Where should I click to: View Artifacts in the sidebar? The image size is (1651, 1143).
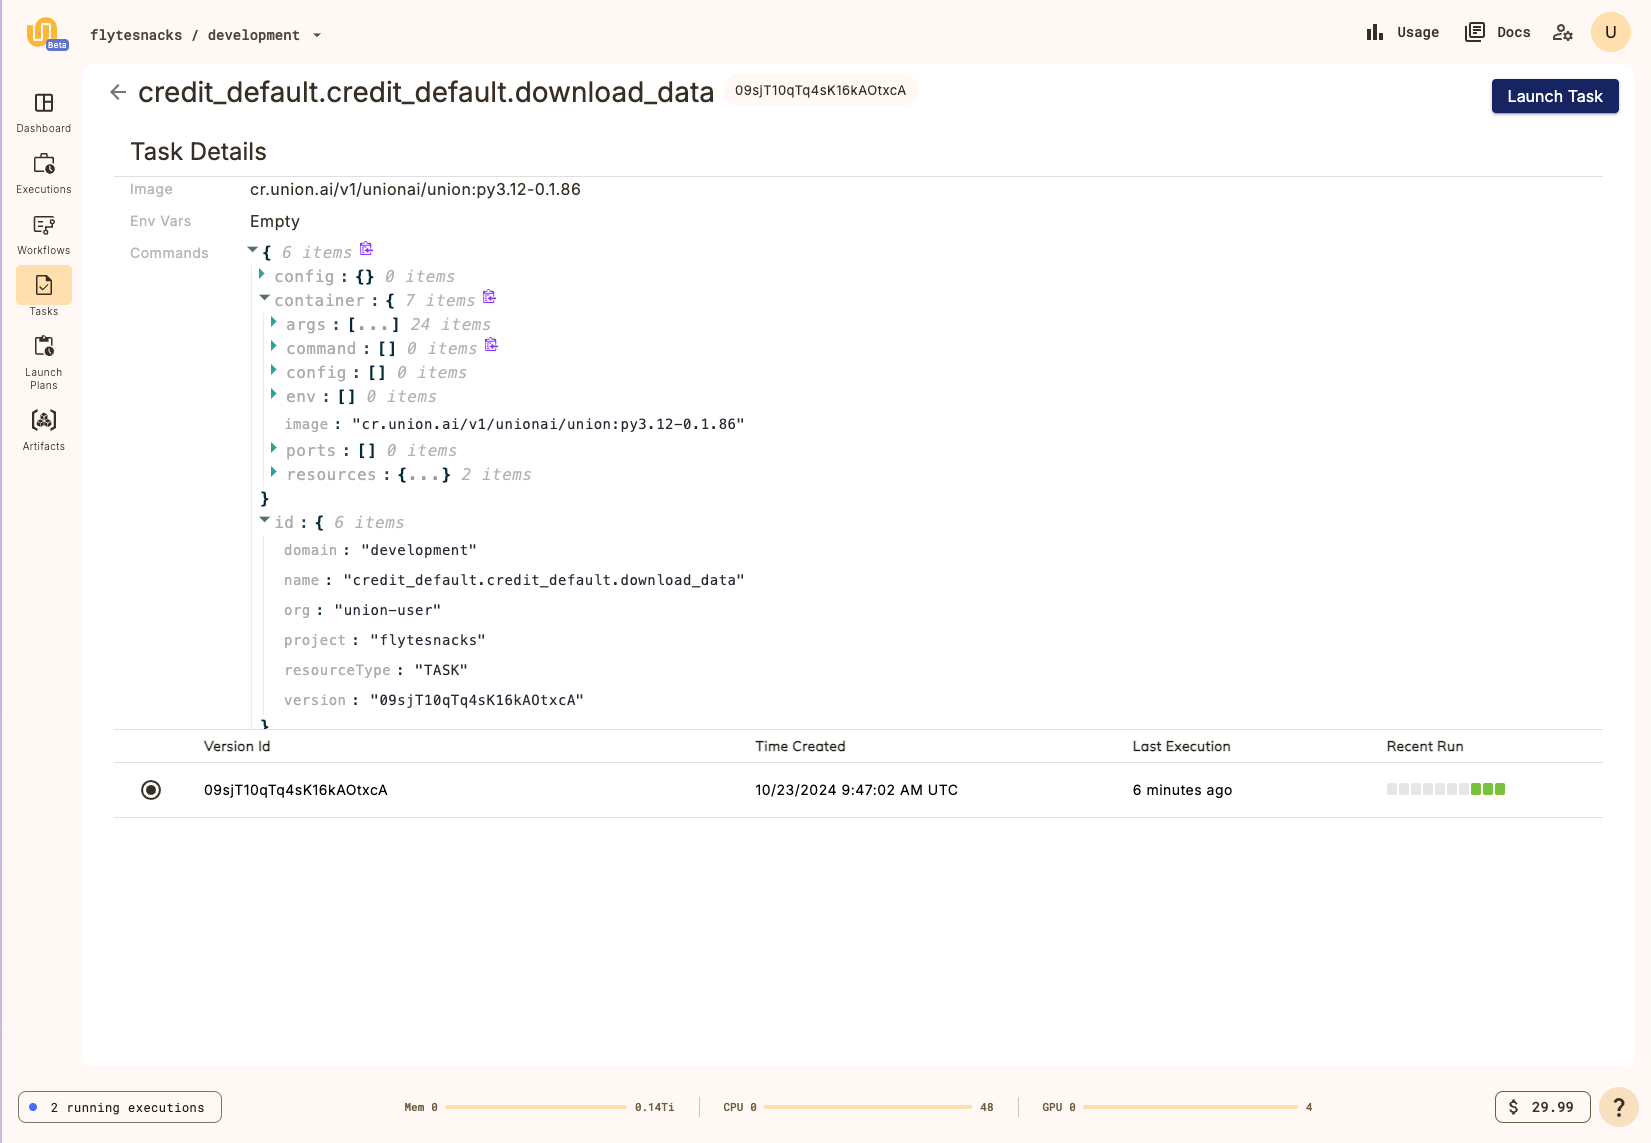43,428
